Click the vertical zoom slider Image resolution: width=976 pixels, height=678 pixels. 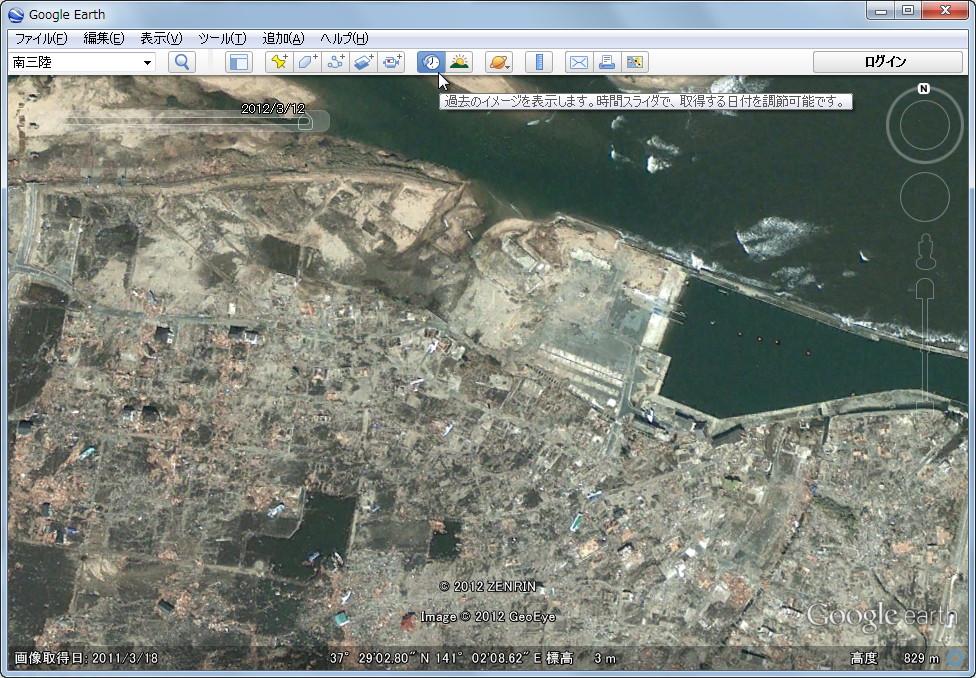[x=925, y=346]
